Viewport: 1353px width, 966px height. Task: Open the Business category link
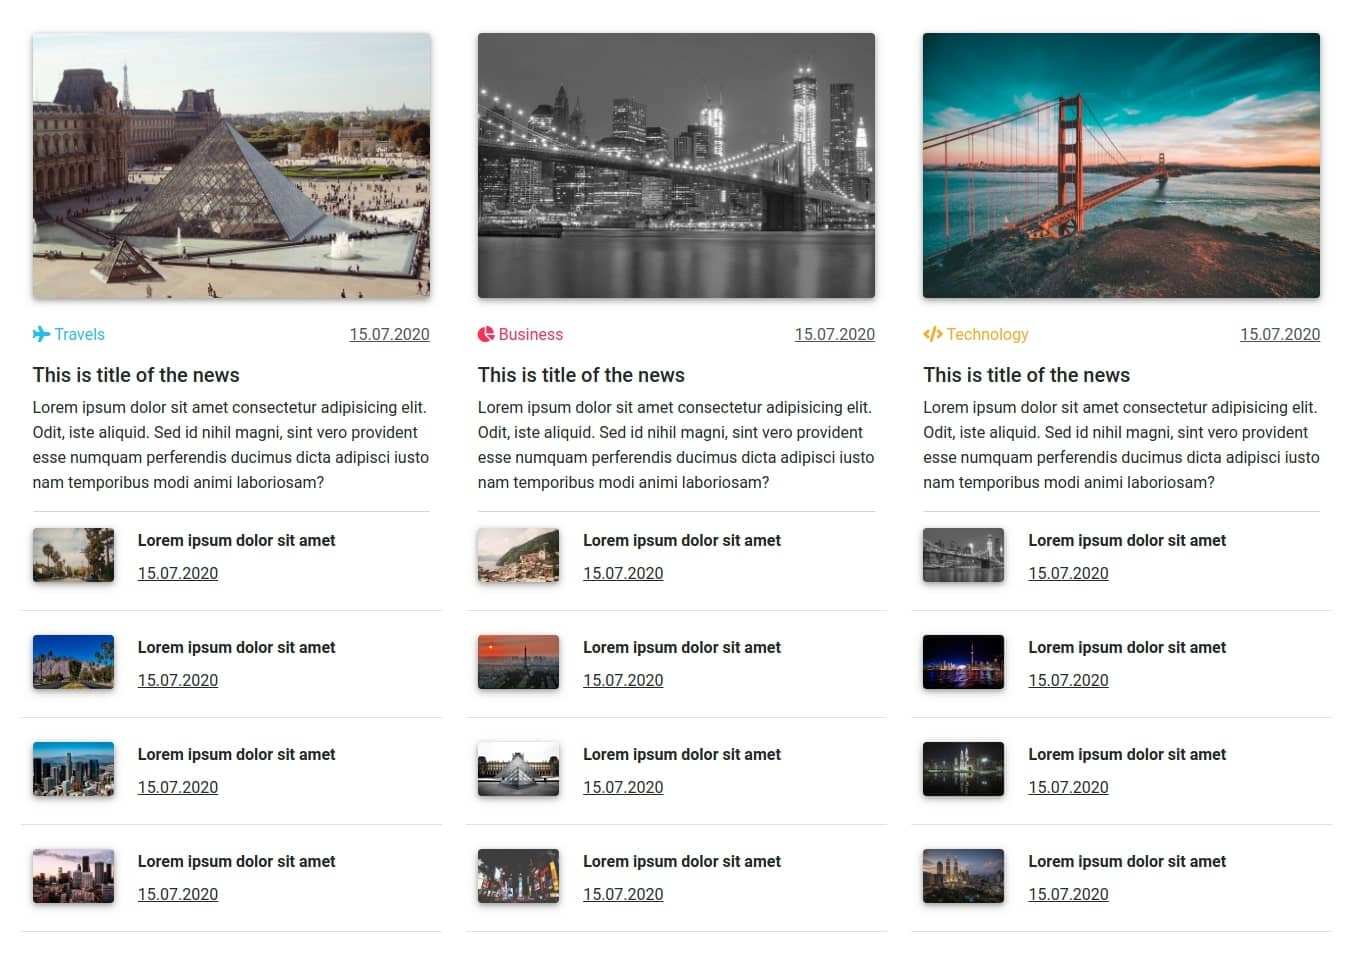(530, 334)
